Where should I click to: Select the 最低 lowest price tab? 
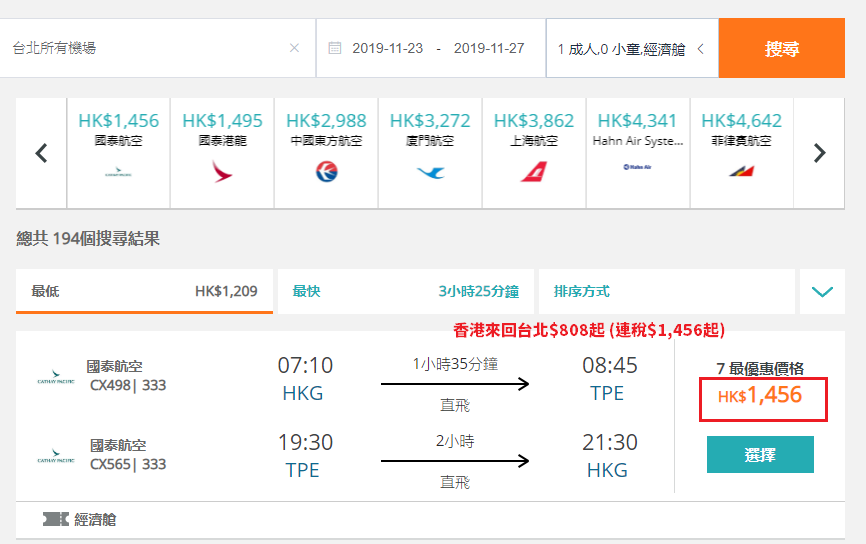(144, 291)
